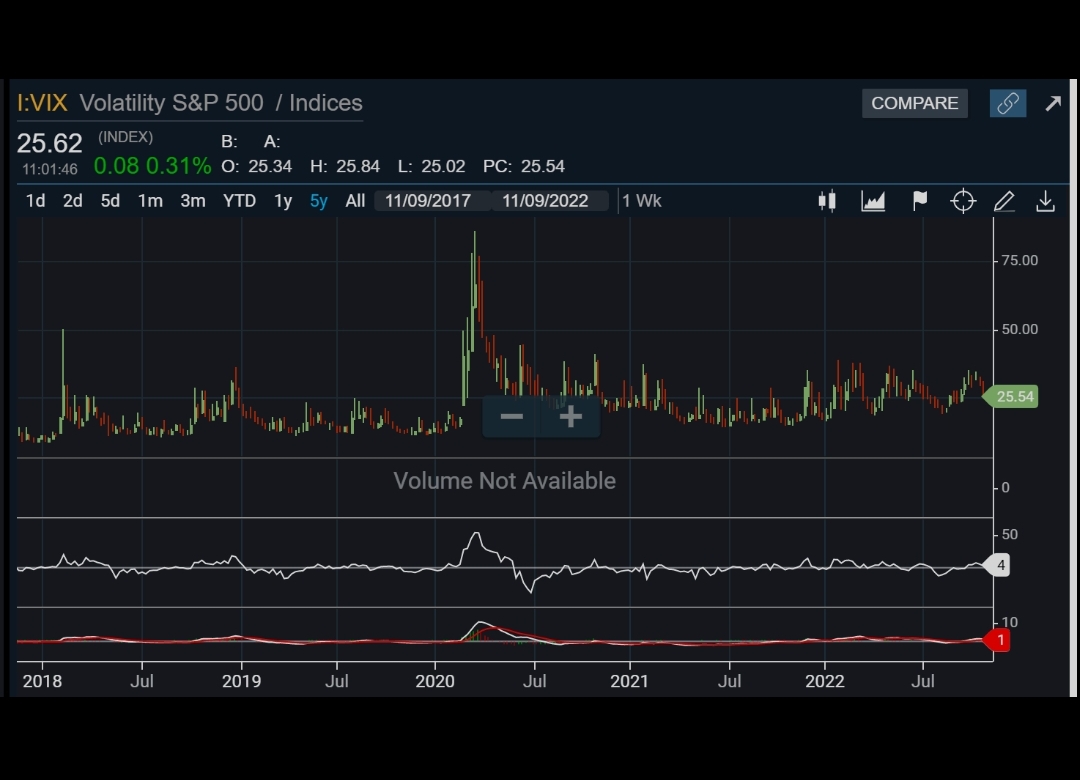Viewport: 1080px width, 780px height.
Task: Select the pencil drawing tool
Action: point(1004,201)
